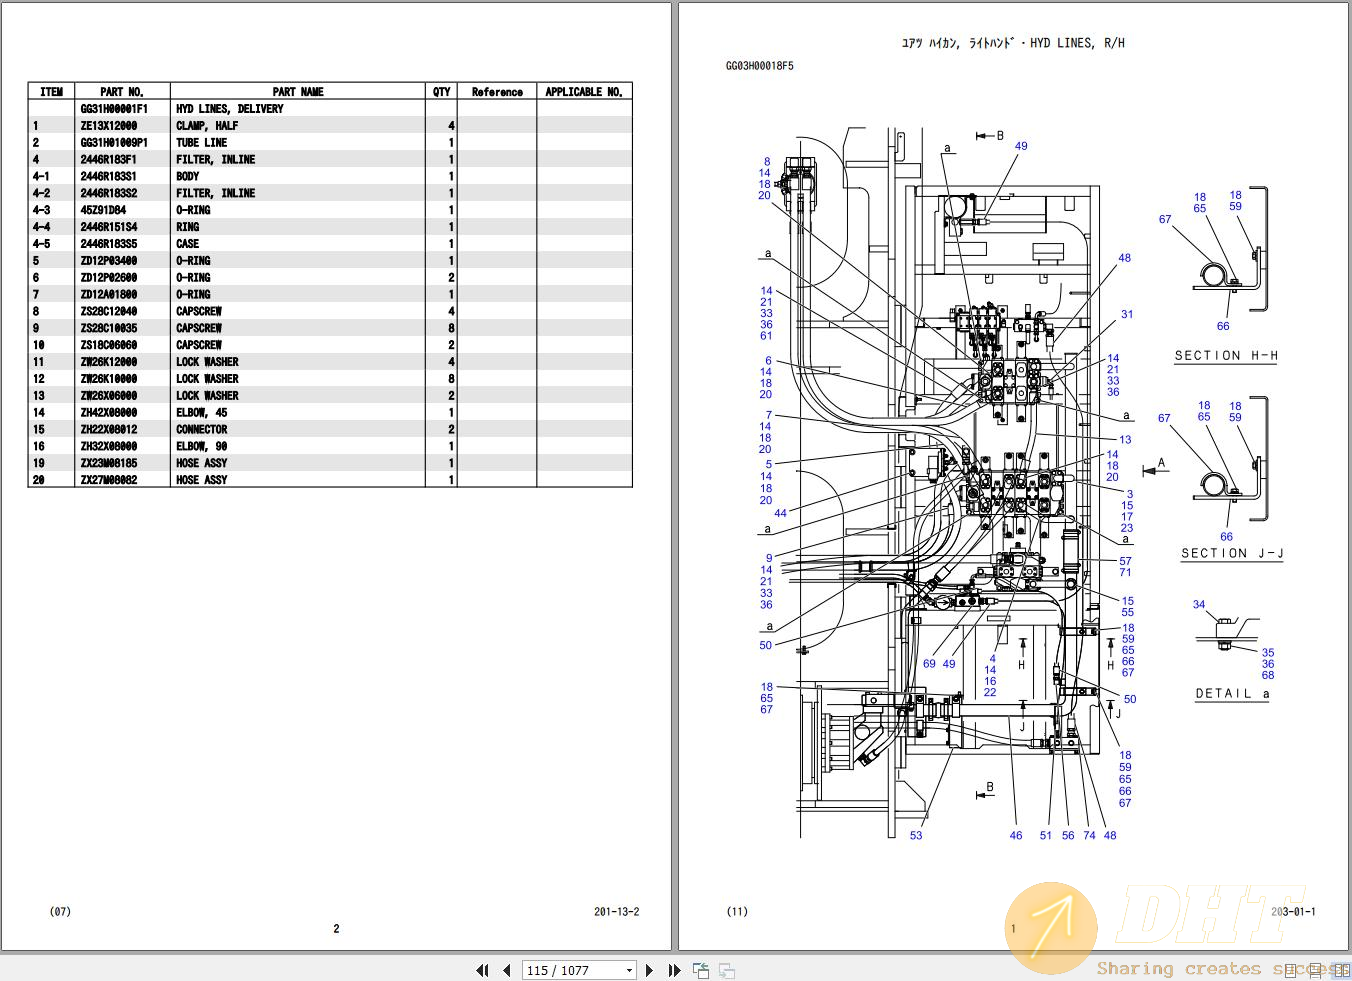1352x981 pixels.
Task: Switch to single page layout icon
Action: coord(1291,969)
